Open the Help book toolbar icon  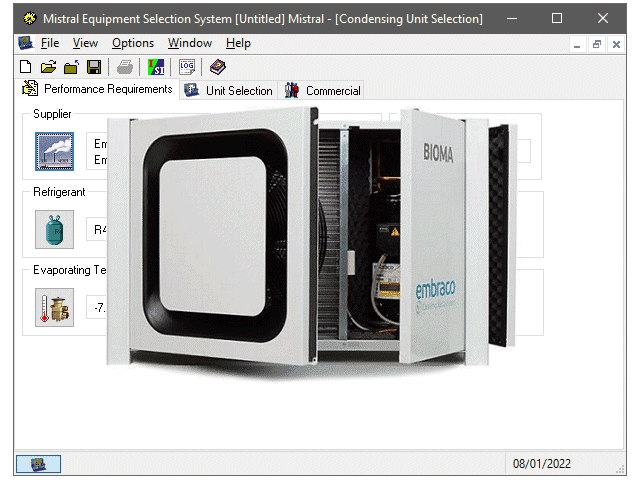coord(218,67)
